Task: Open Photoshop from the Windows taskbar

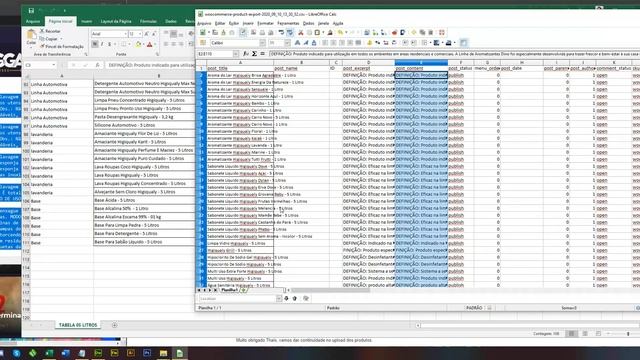Action: coord(147,353)
